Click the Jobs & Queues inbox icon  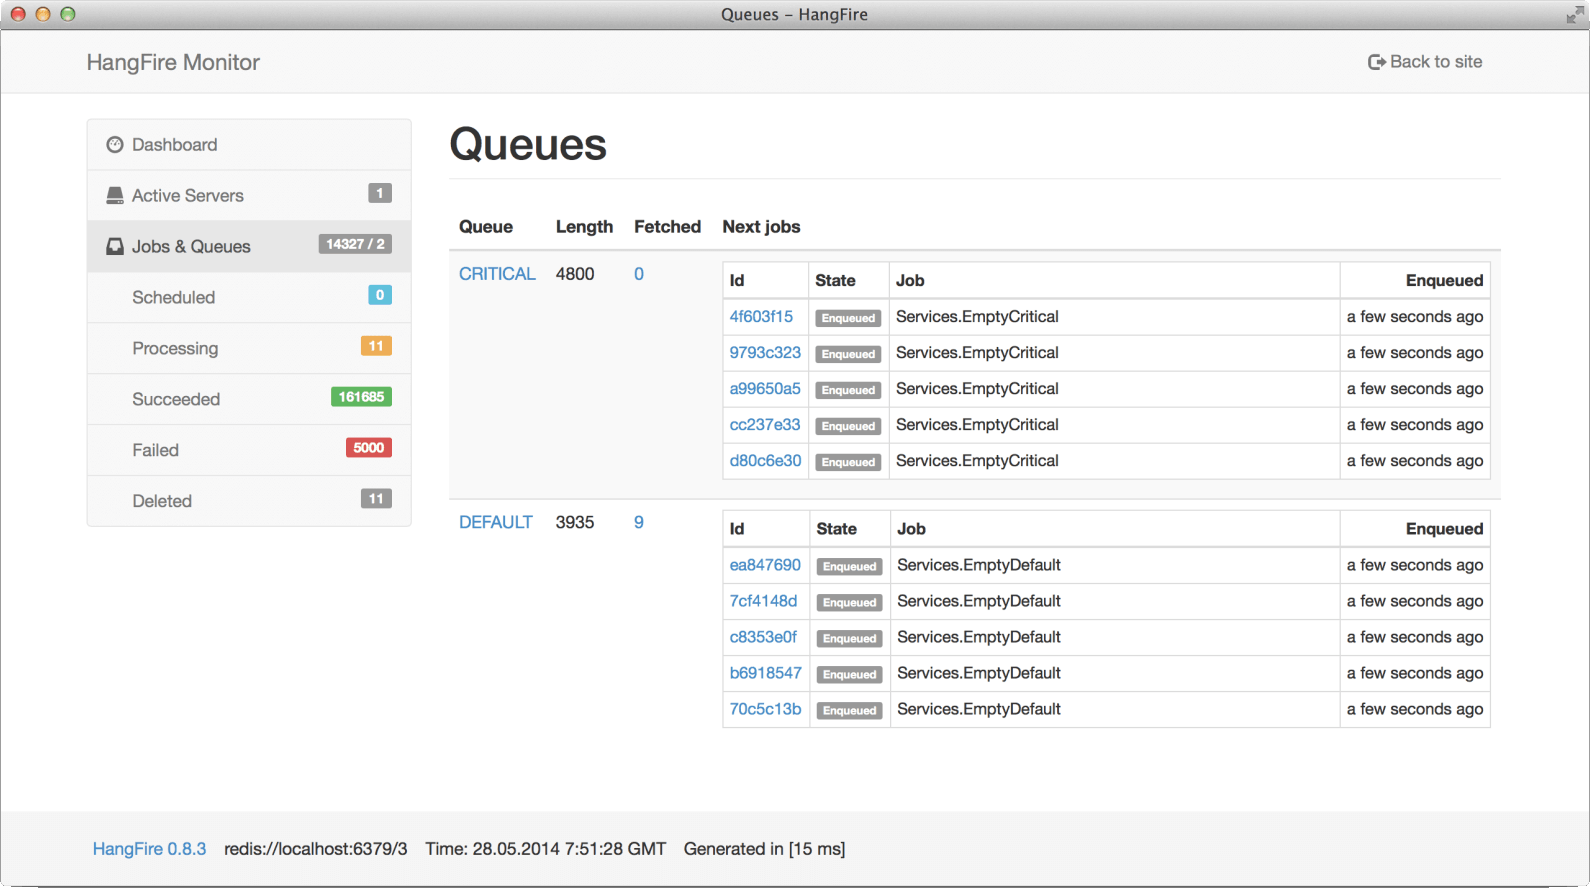pyautogui.click(x=115, y=247)
